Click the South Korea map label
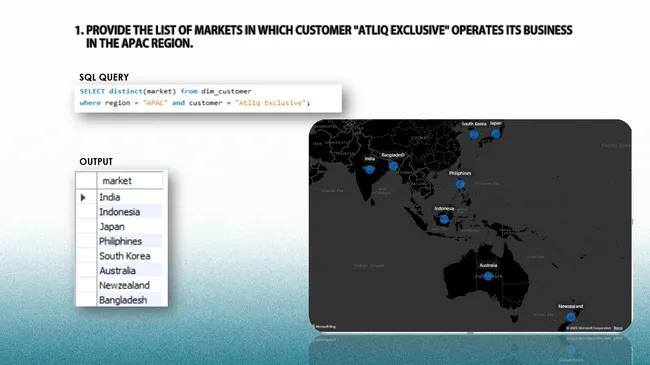This screenshot has height=365, width=650. click(474, 124)
